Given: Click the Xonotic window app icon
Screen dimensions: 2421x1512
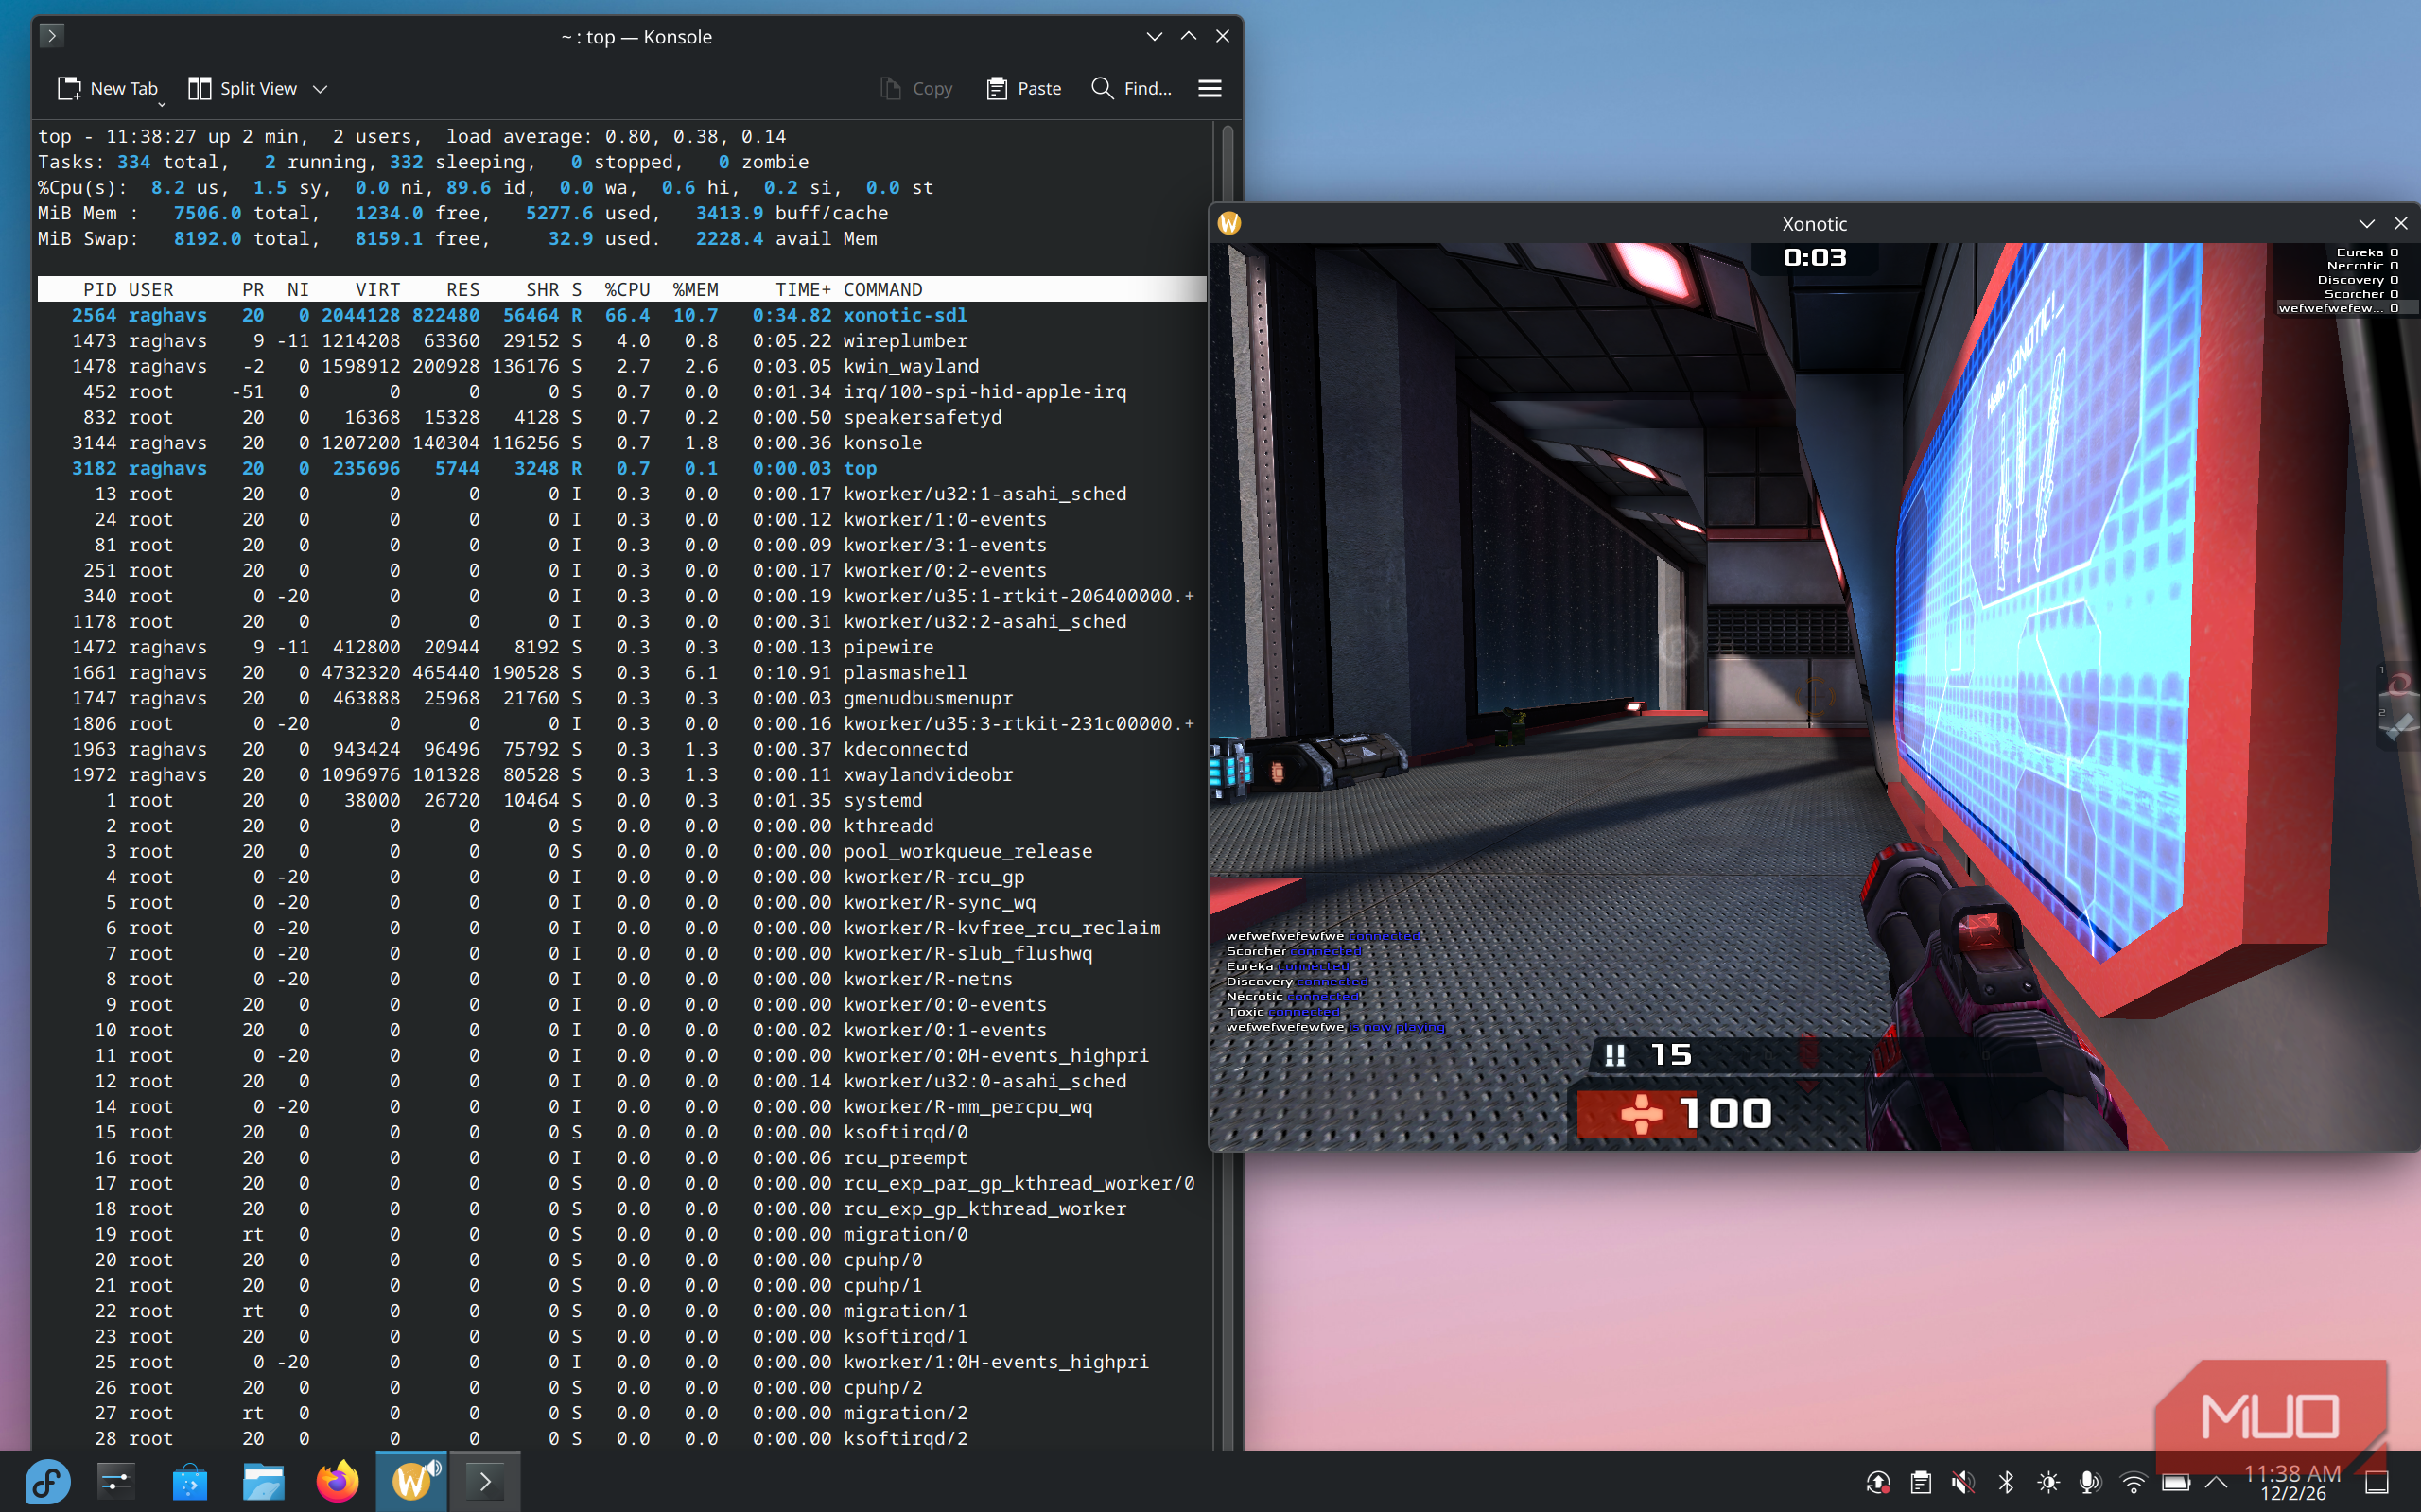Looking at the screenshot, I should tap(1229, 223).
